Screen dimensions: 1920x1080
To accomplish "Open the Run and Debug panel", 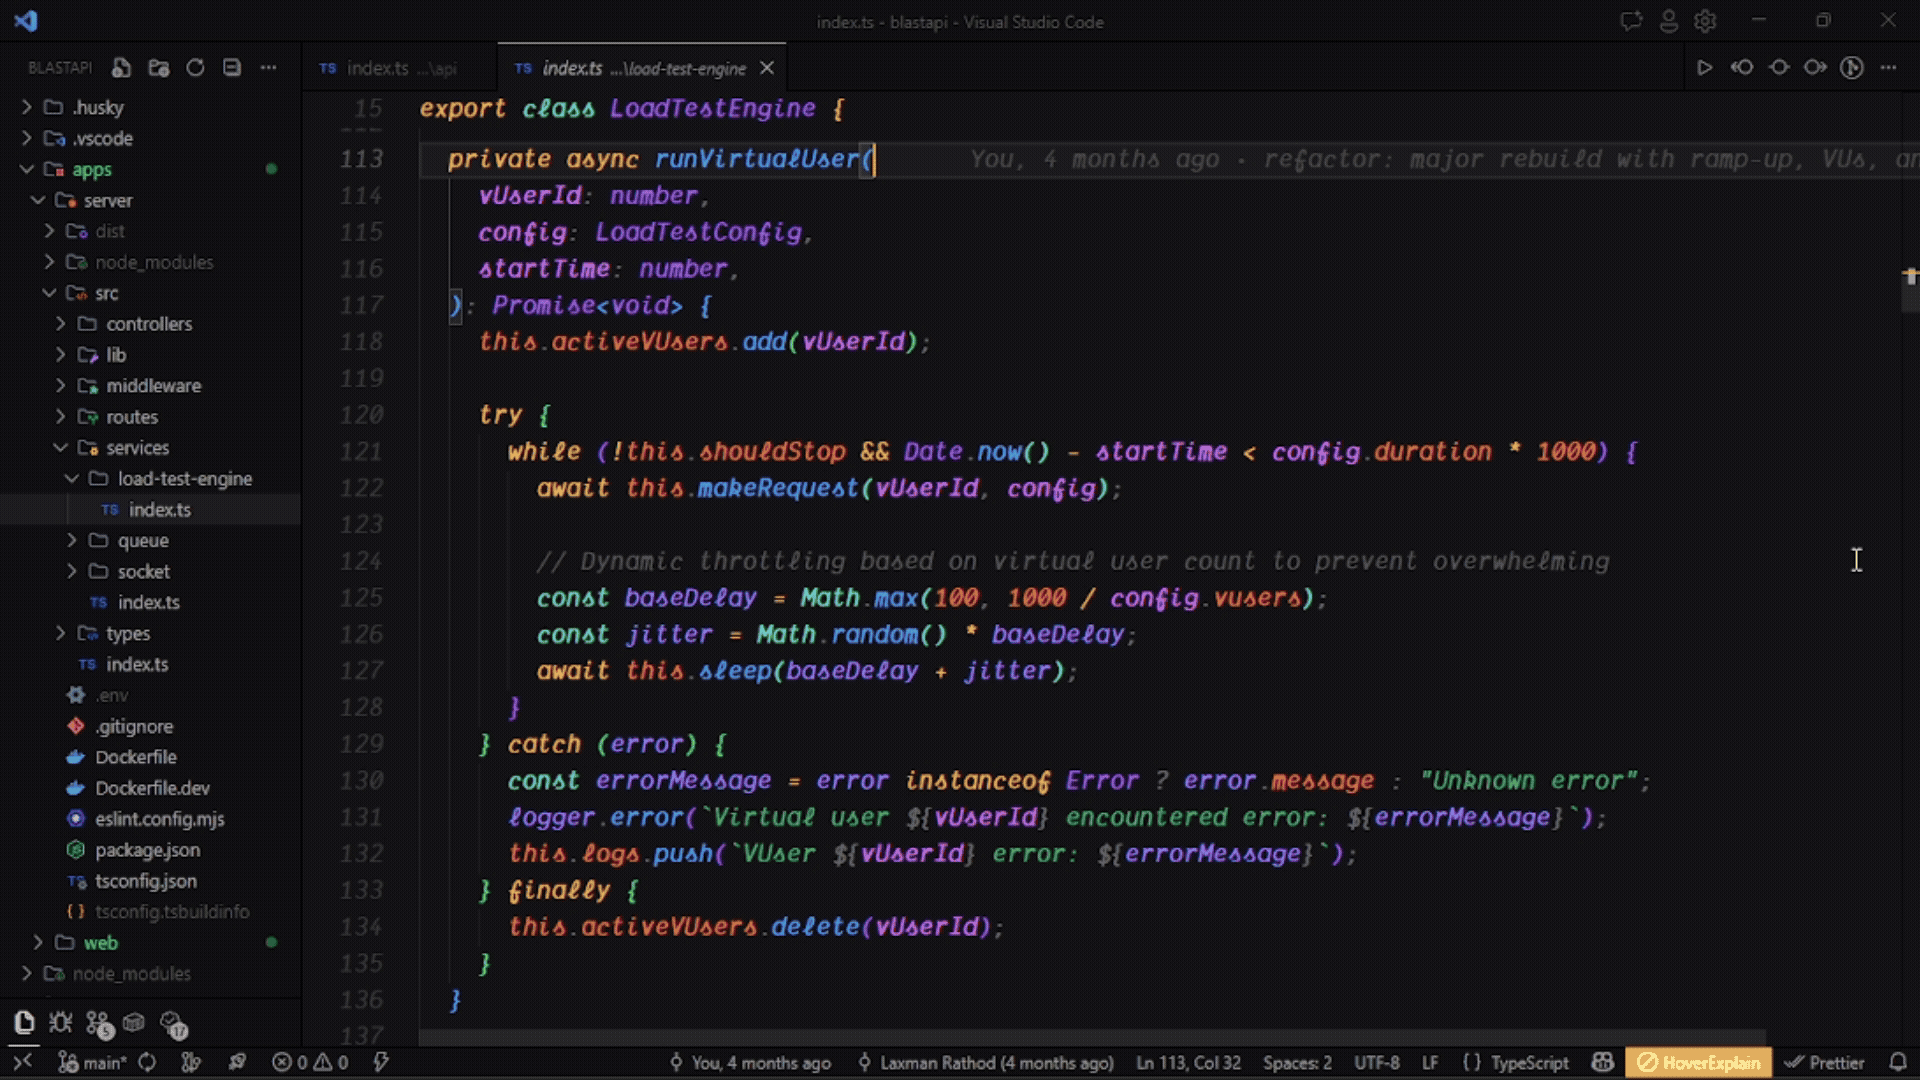I will (60, 1022).
